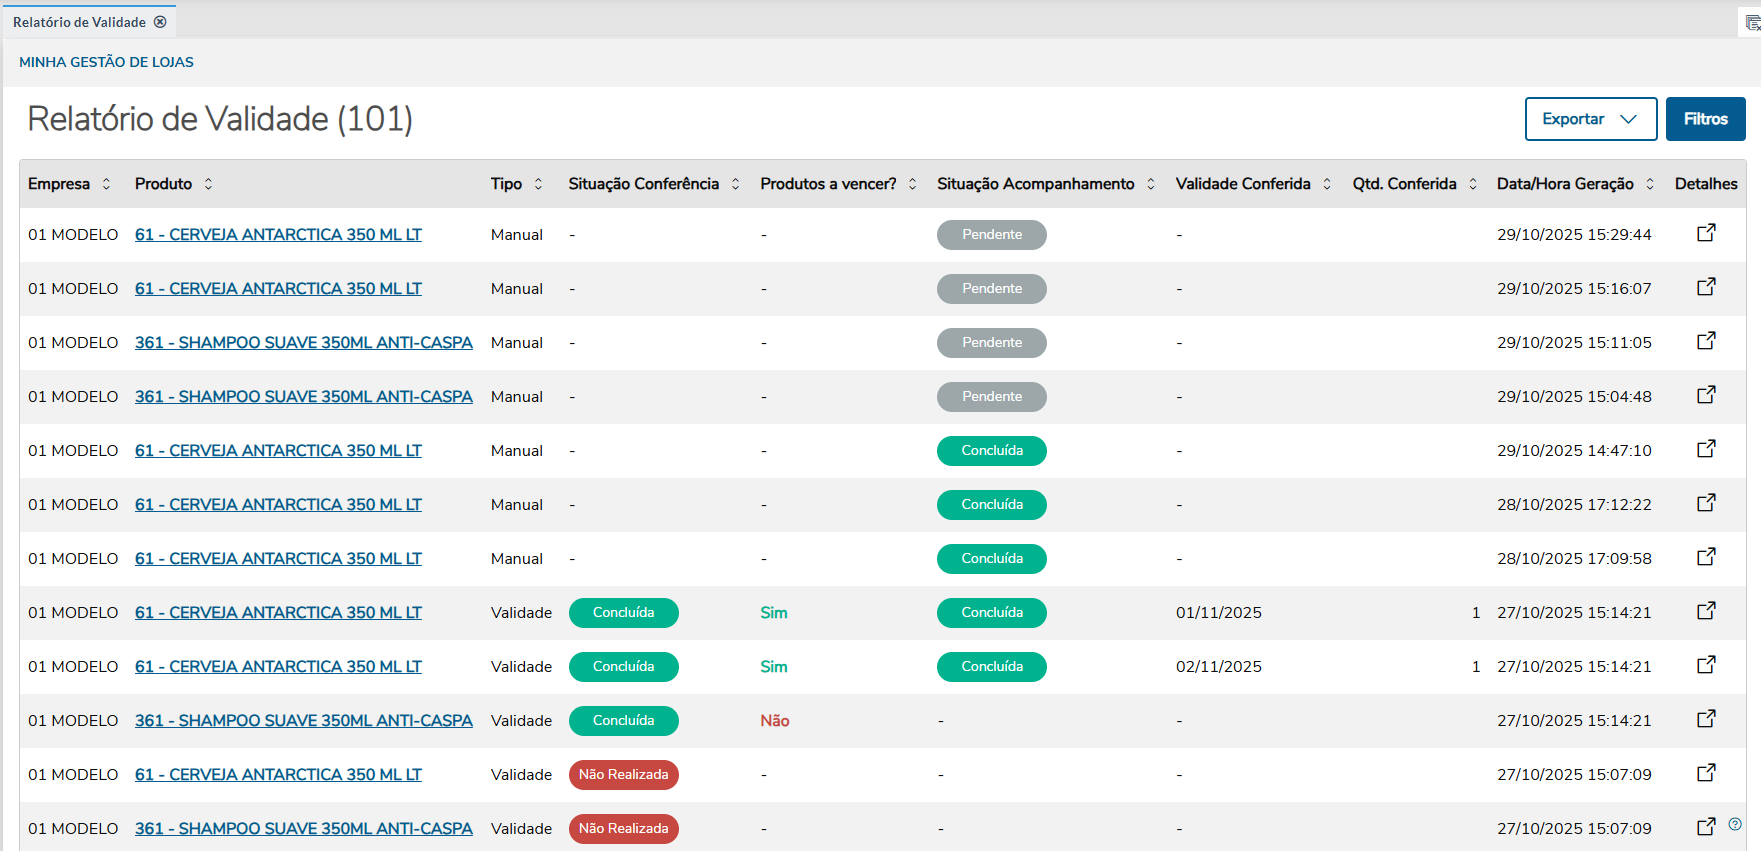
Task: Sort by Situação Acompanhamento column
Action: pos(1151,184)
